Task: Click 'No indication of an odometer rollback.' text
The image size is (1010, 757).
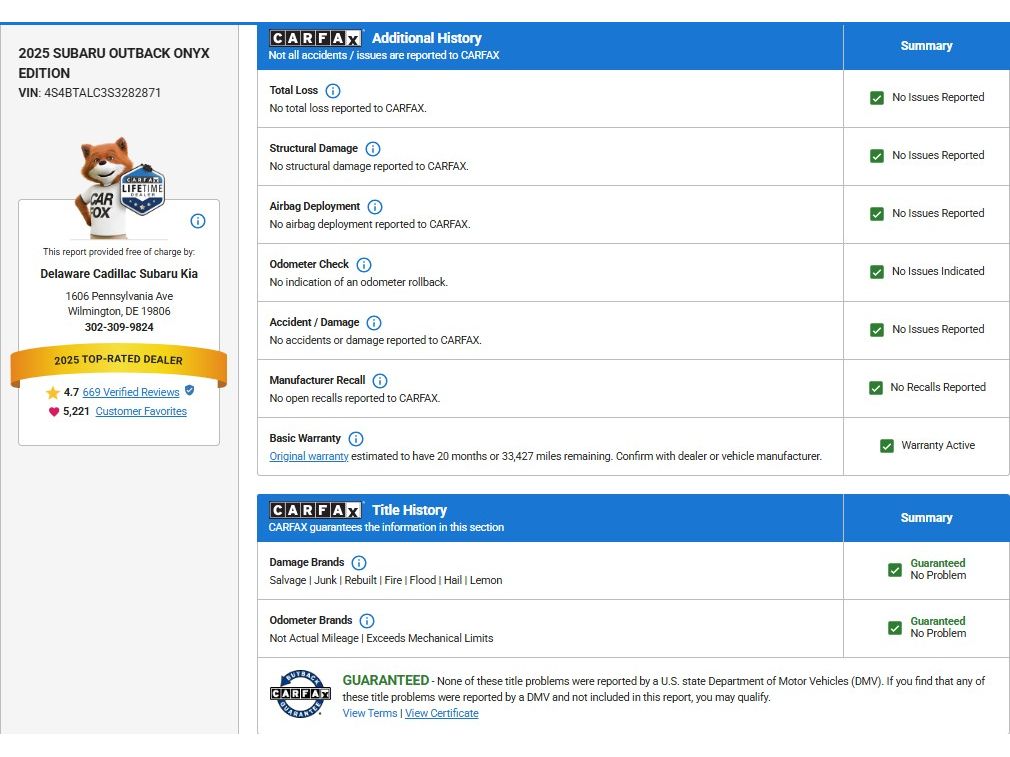Action: coord(359,282)
